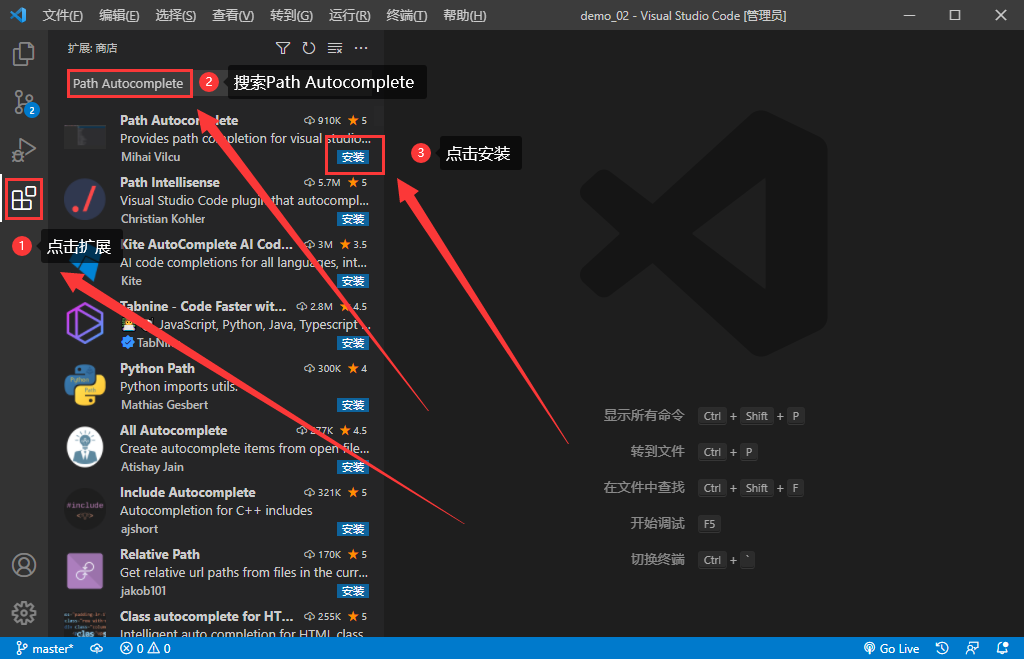This screenshot has height=659, width=1024.
Task: Open the 转到(G) menu
Action: click(x=291, y=16)
